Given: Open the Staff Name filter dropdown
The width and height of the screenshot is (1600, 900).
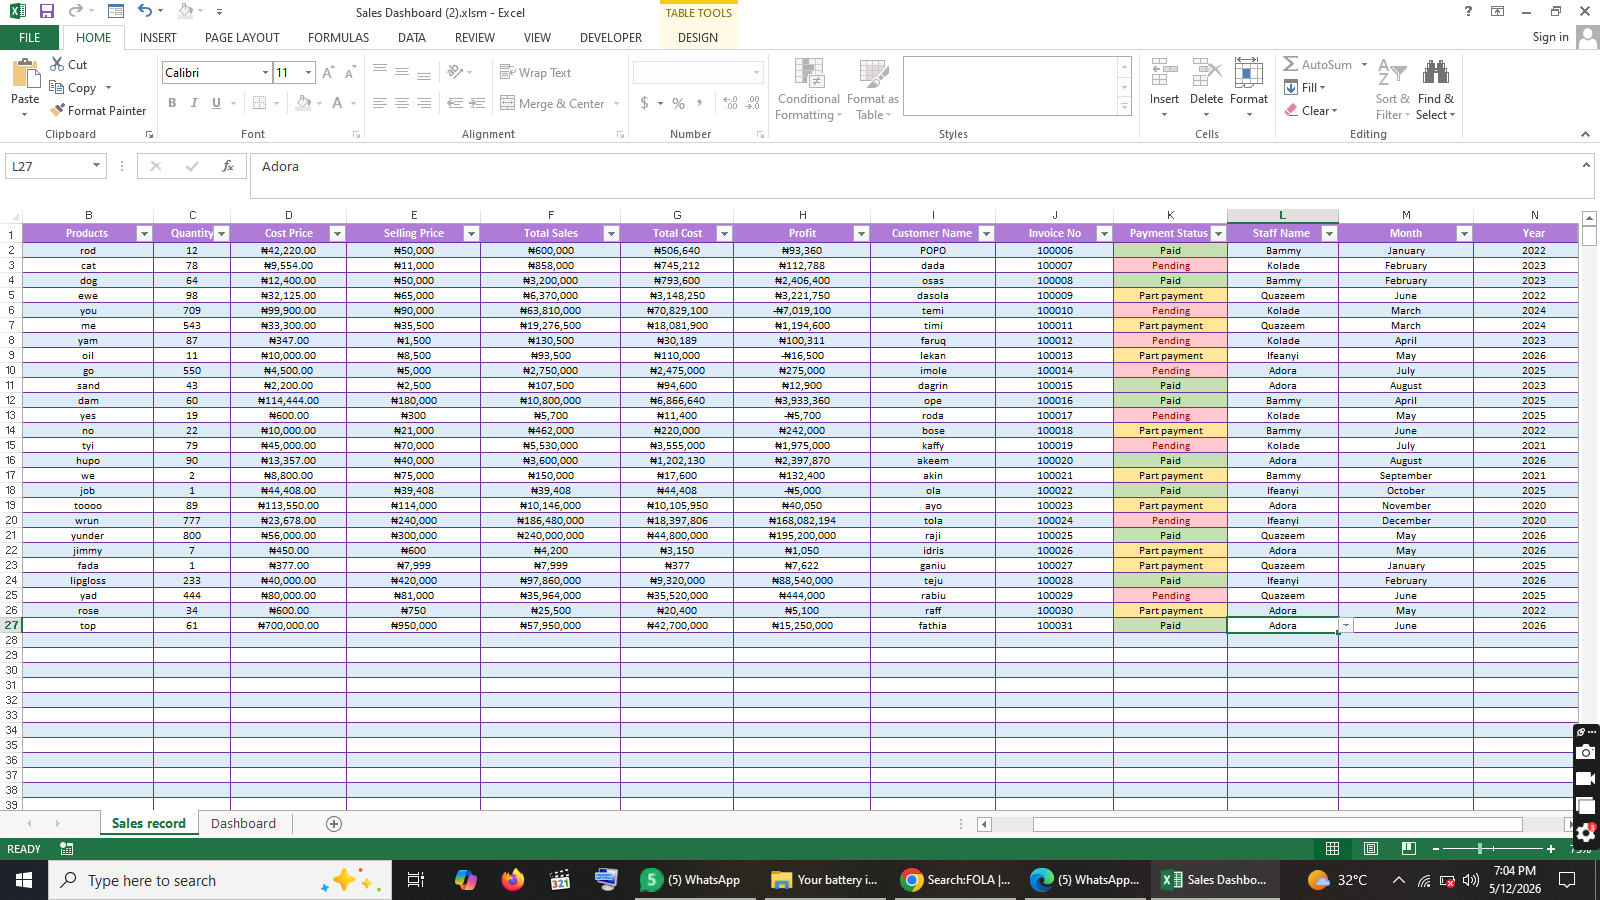Looking at the screenshot, I should tap(1329, 233).
